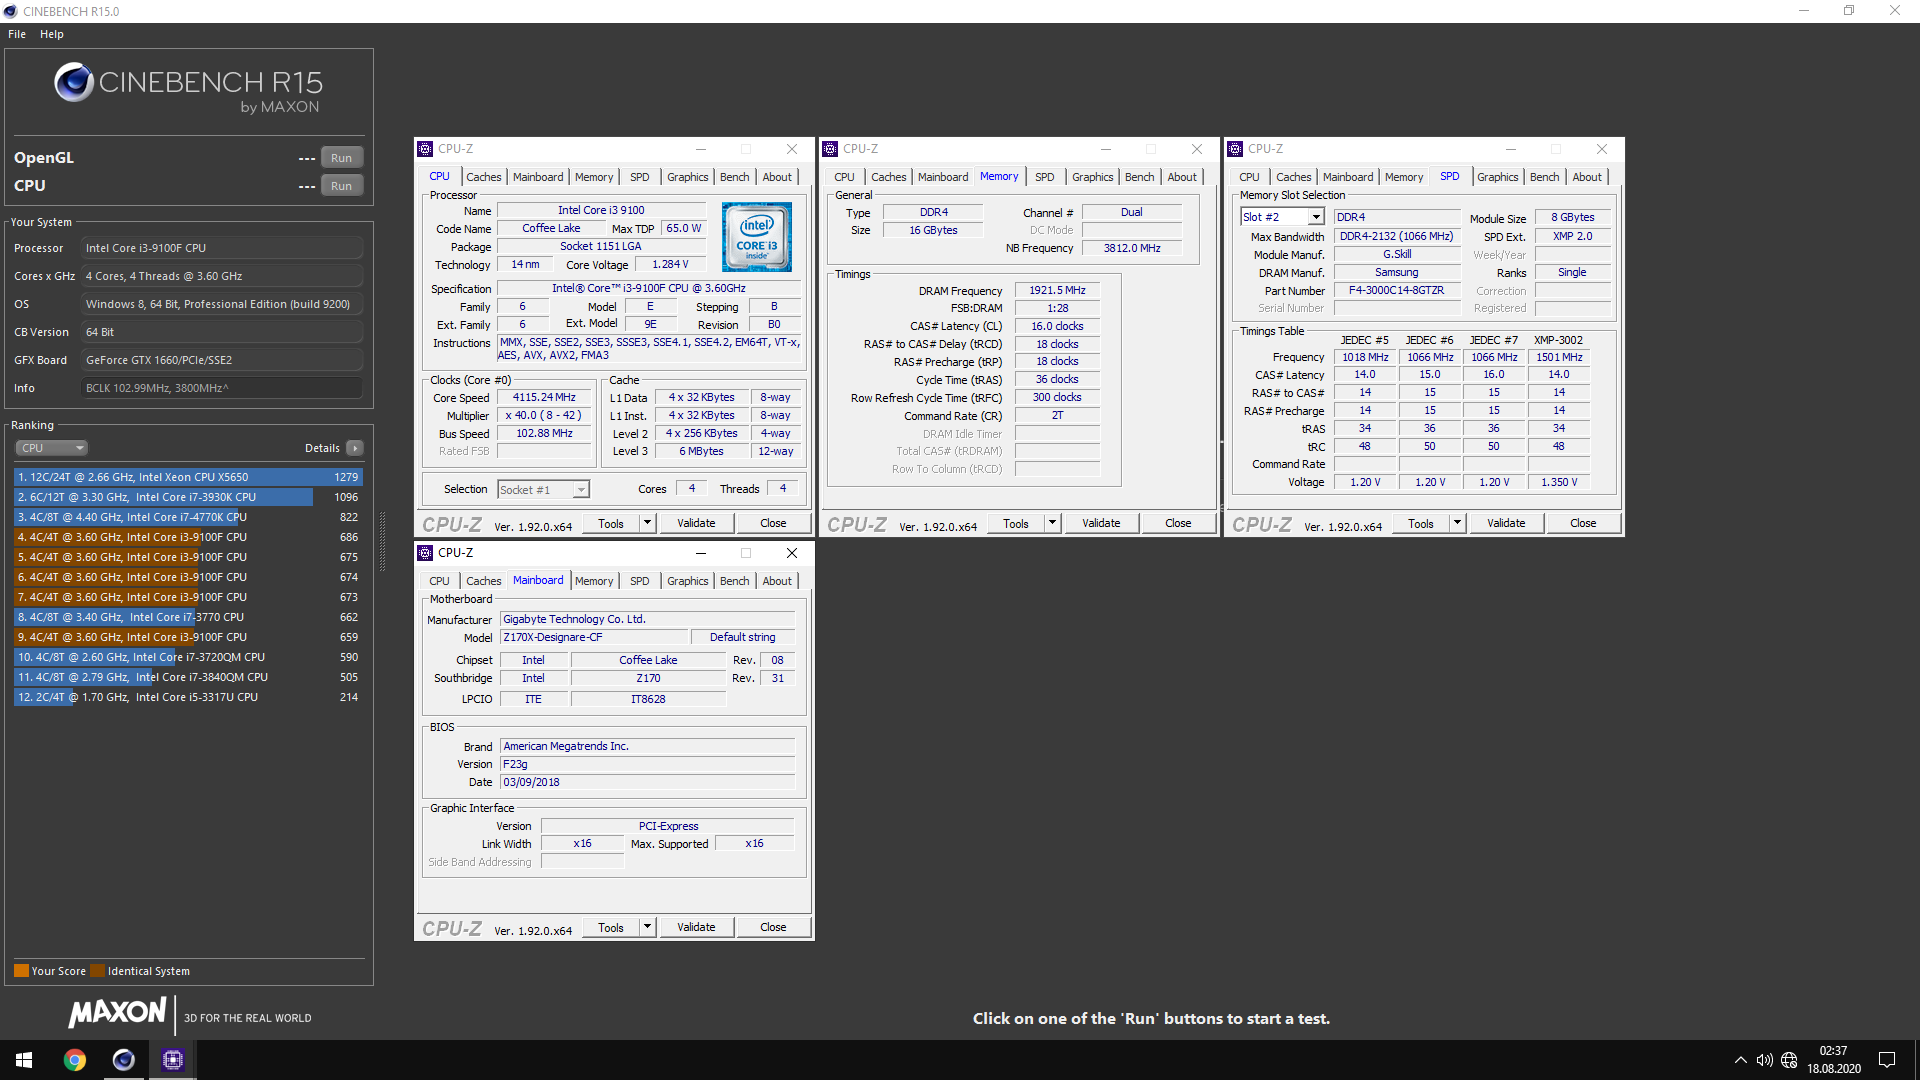
Task: Click the Identical System legend swatch
Action: [97, 971]
